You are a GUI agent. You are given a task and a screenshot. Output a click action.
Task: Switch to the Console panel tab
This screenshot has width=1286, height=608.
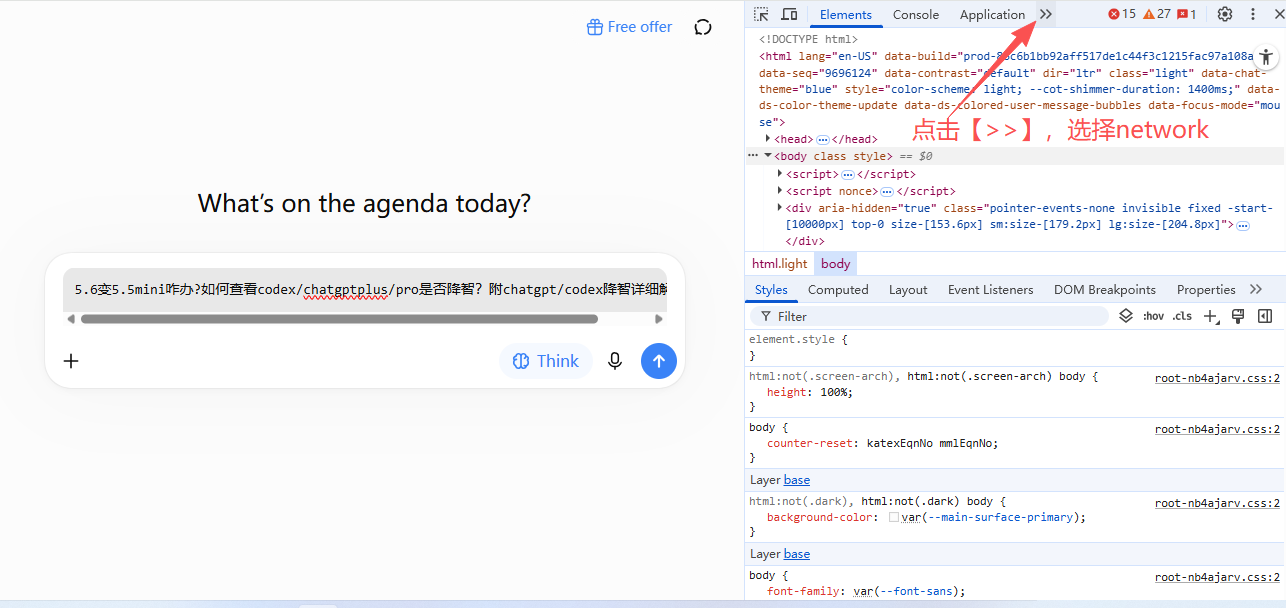tap(916, 14)
